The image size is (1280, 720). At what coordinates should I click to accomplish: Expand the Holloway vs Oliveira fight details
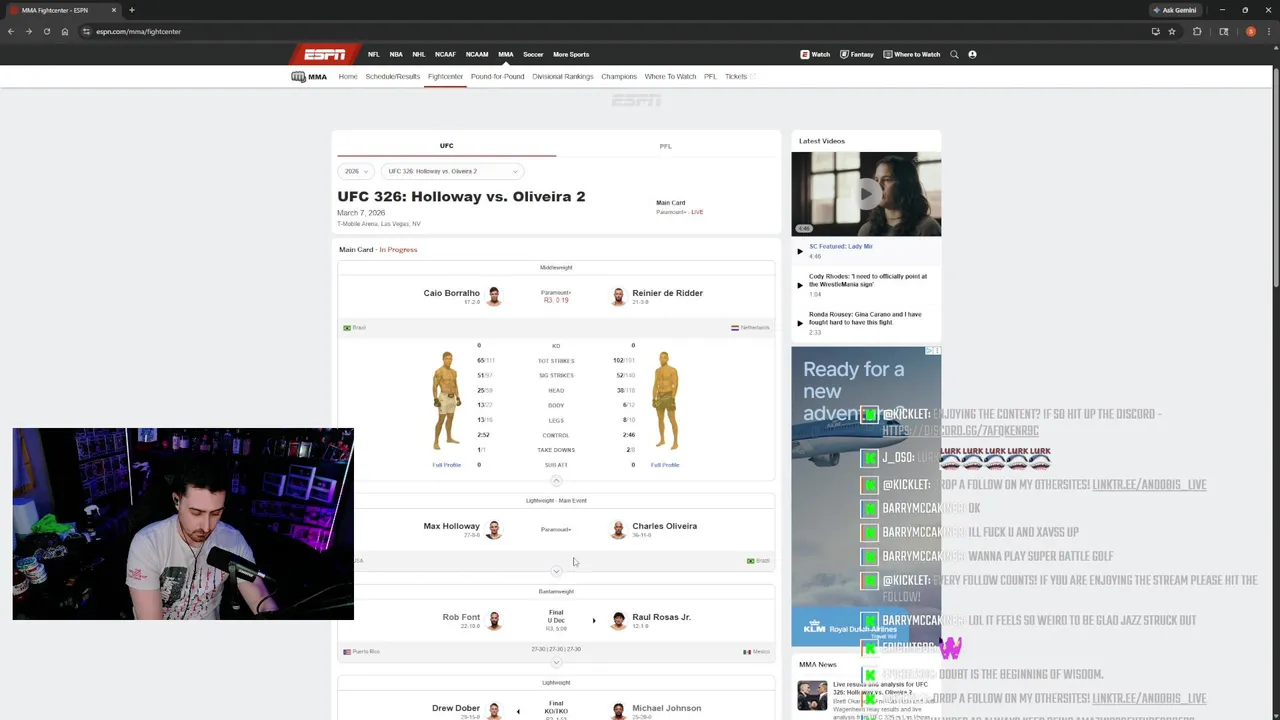click(x=557, y=571)
